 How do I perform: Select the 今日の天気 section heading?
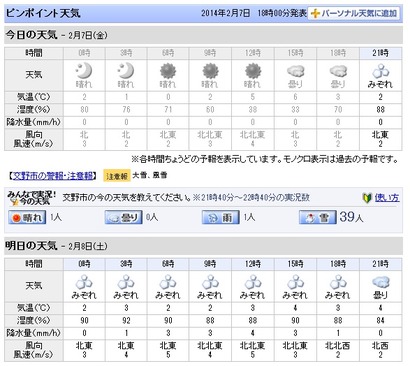tap(31, 35)
